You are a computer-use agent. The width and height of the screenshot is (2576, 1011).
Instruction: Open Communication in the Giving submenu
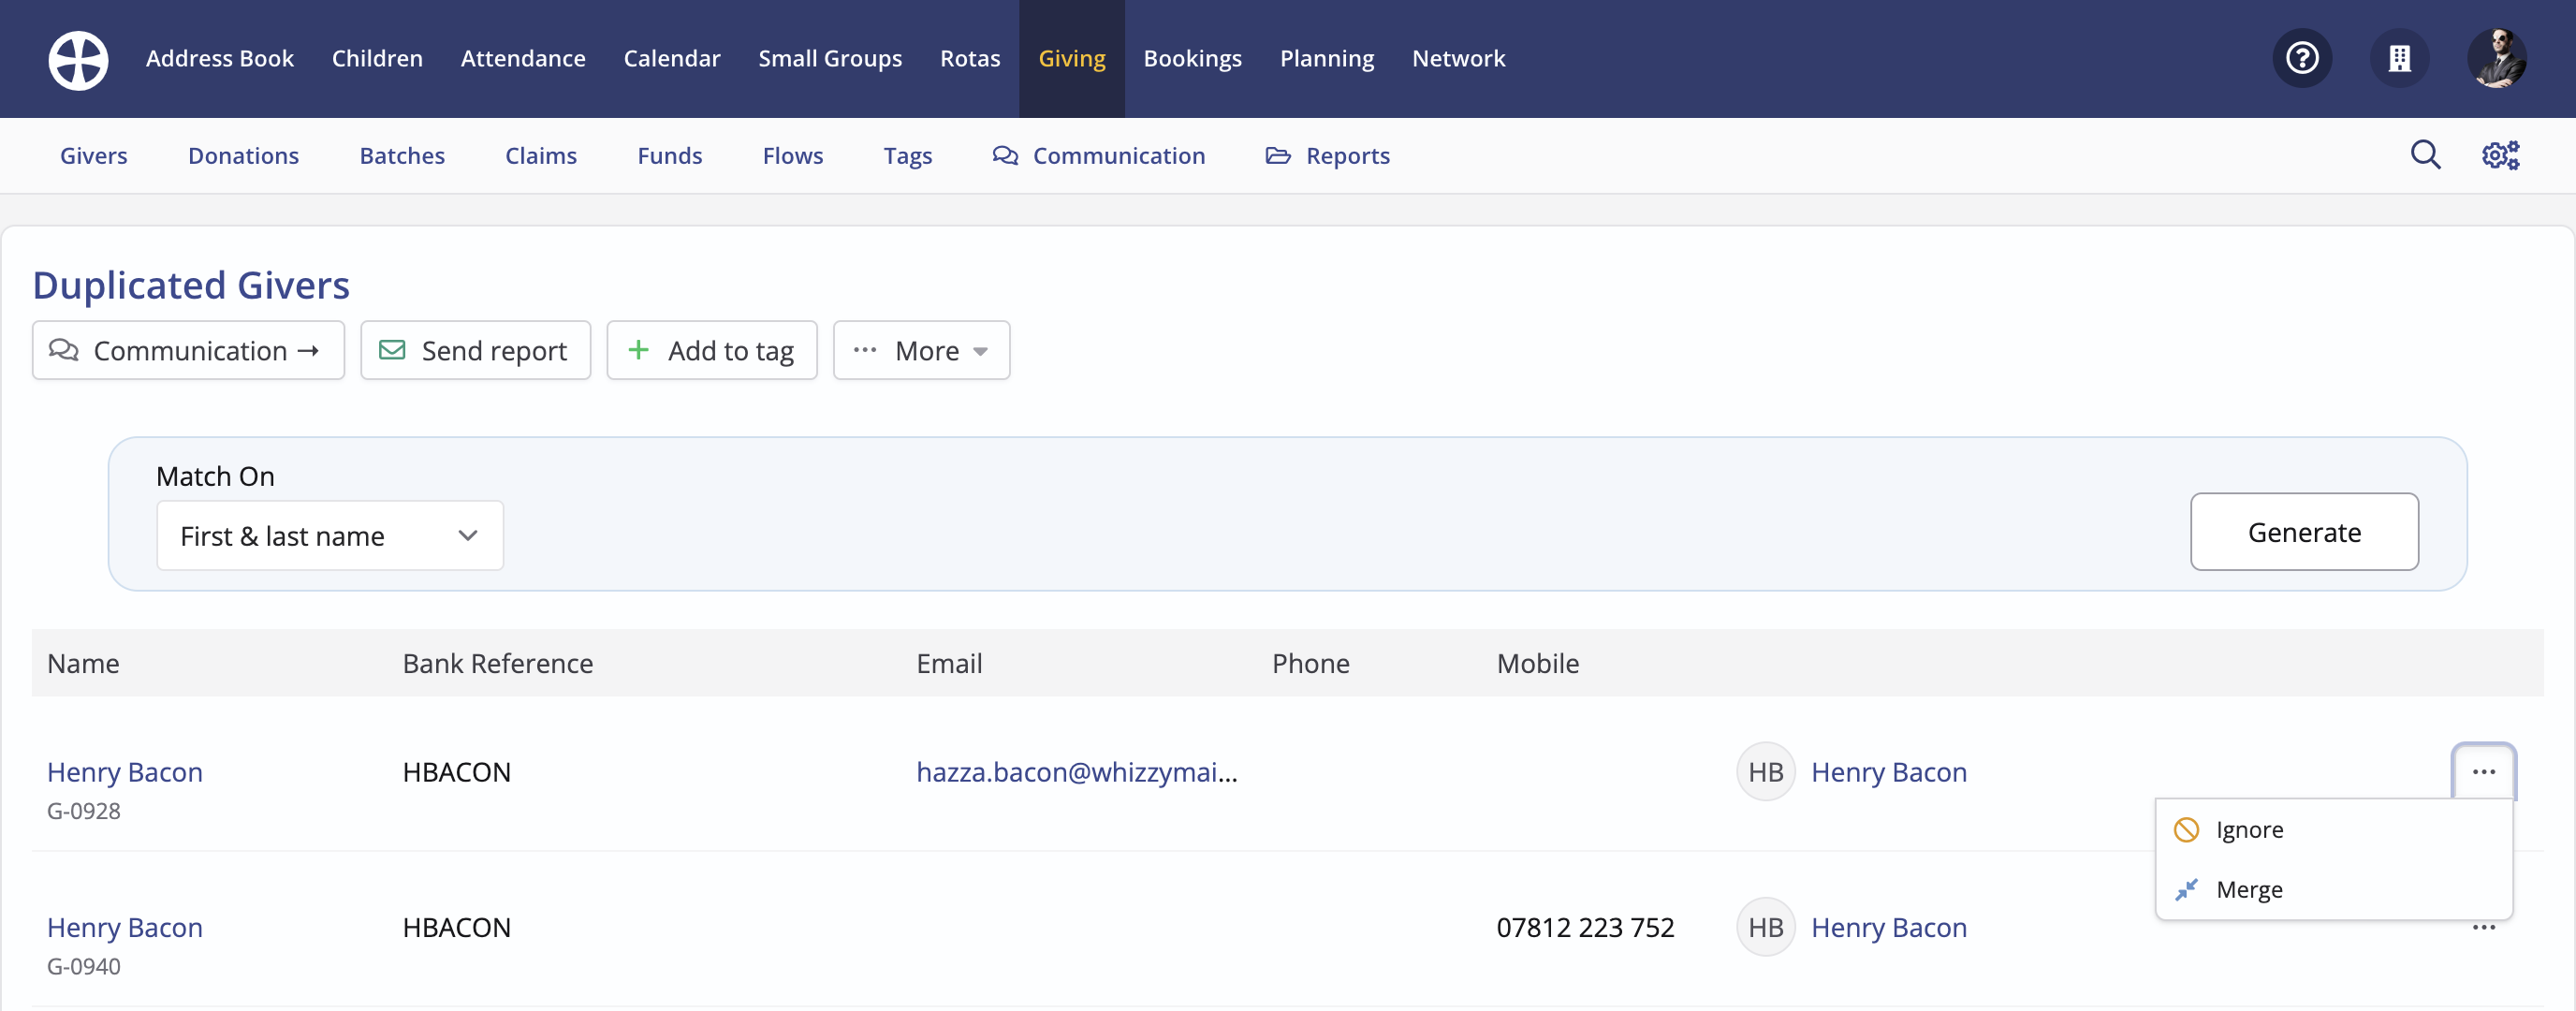1098,155
